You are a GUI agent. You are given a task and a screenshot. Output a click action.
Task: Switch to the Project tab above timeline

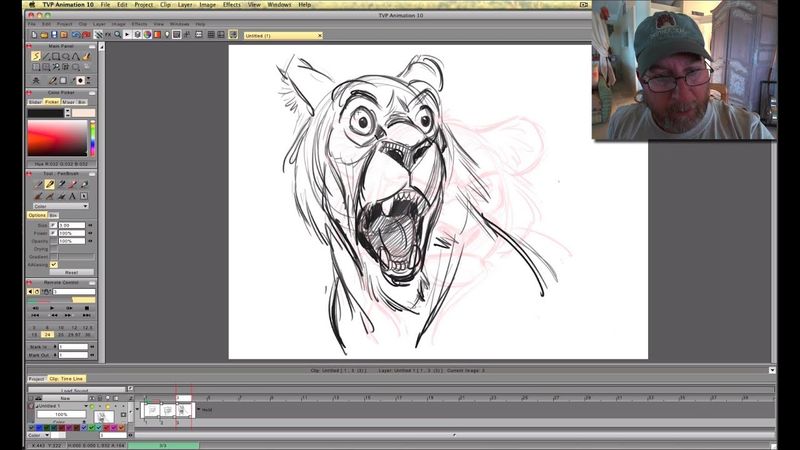37,379
